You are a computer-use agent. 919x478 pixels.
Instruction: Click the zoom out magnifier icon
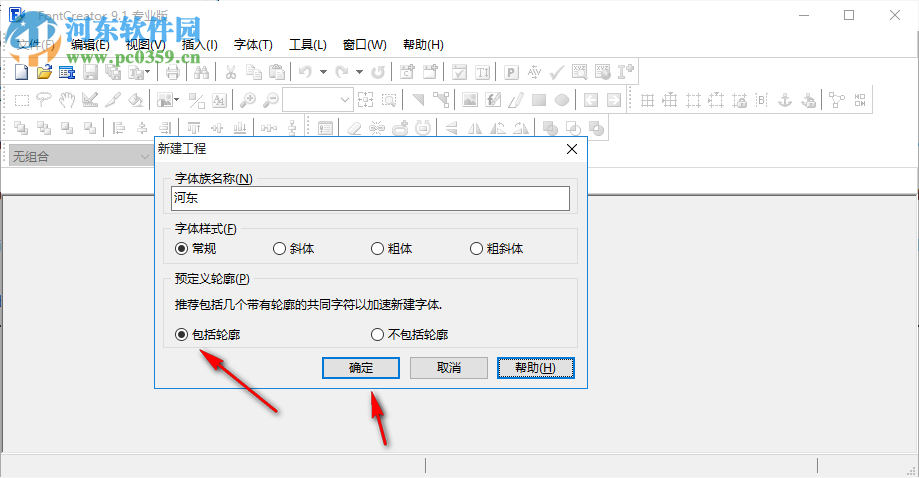point(270,100)
